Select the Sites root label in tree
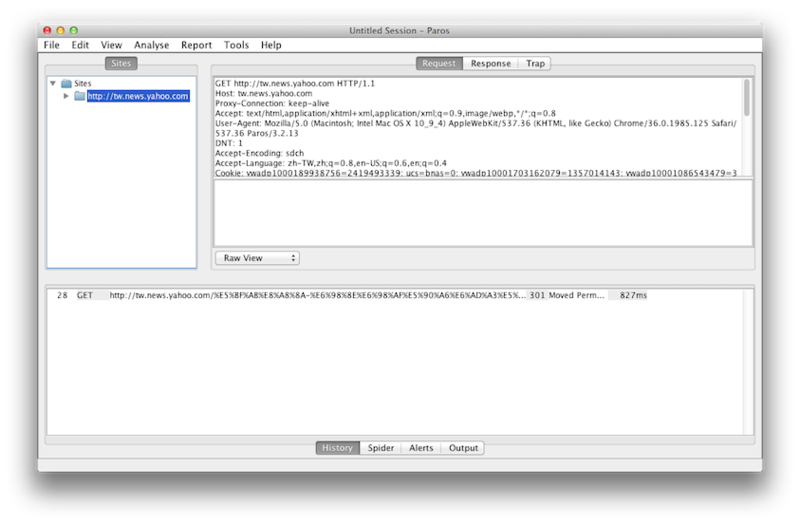 tap(83, 83)
